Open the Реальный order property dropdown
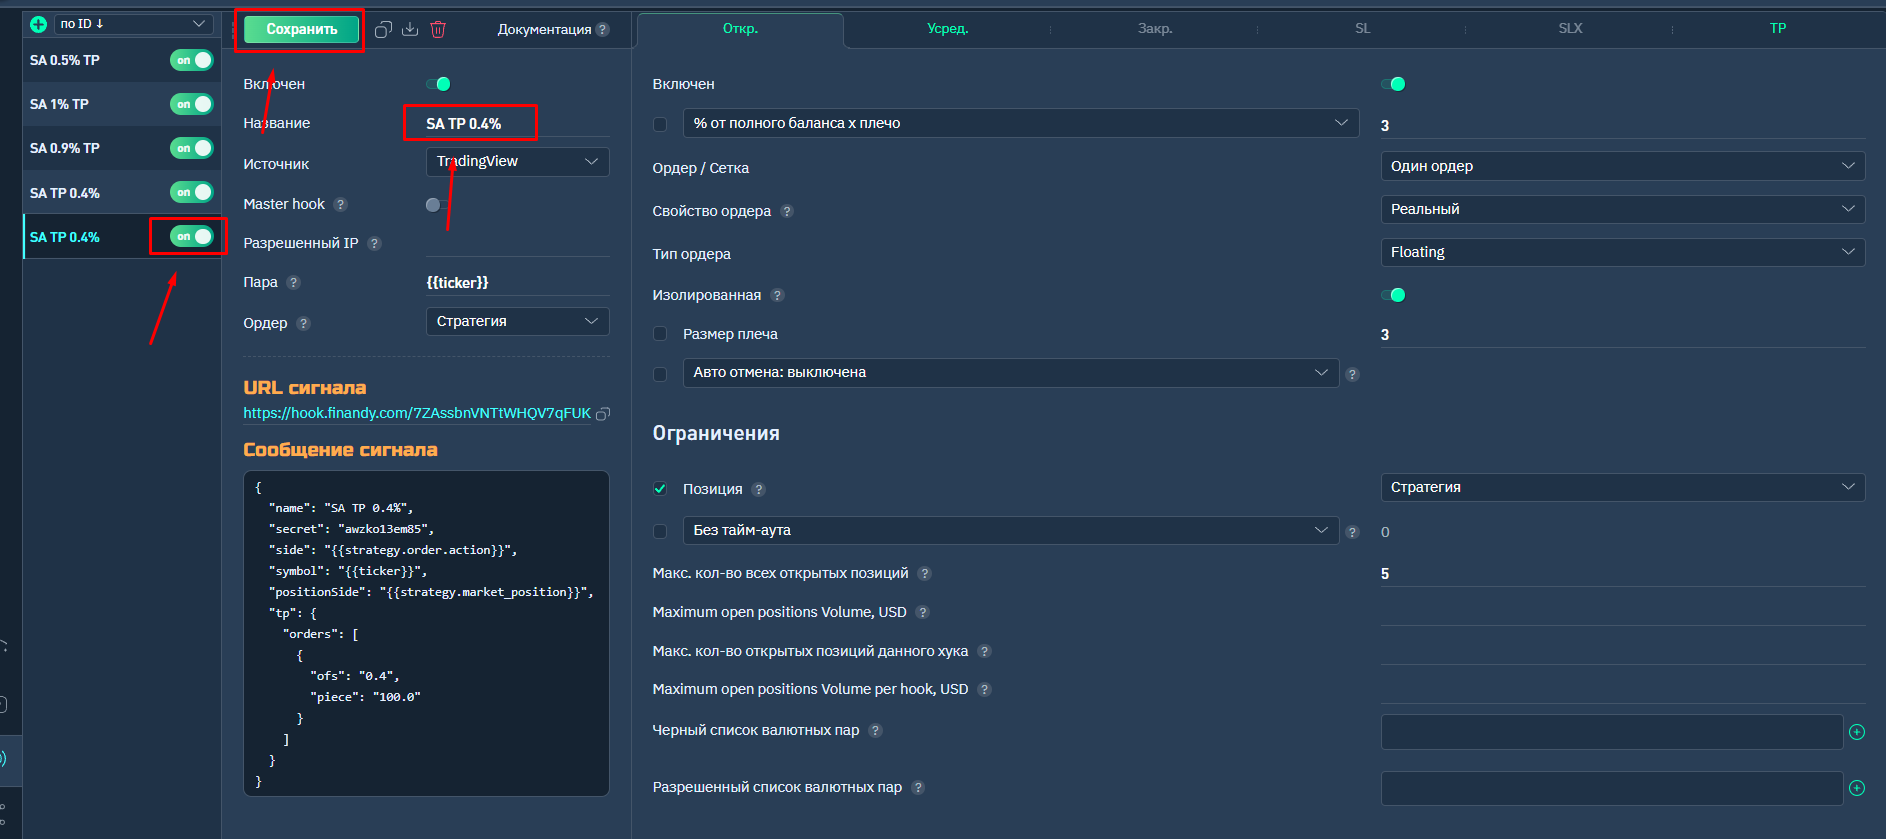The image size is (1886, 839). point(1622,209)
